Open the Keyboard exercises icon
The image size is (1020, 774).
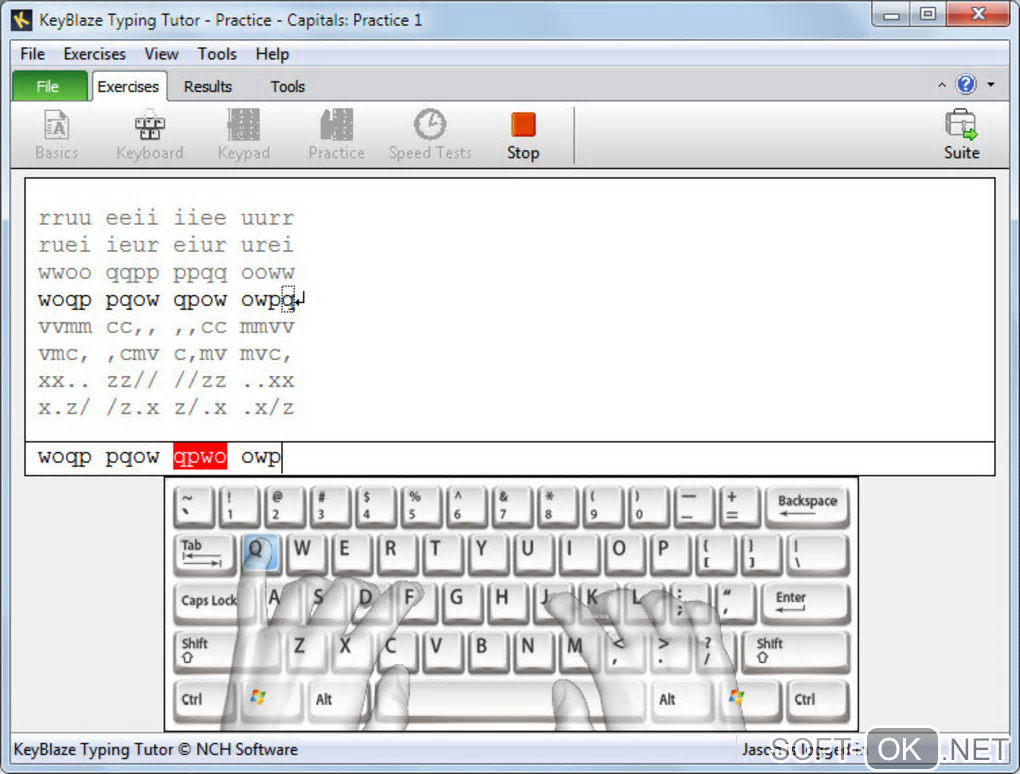[150, 135]
